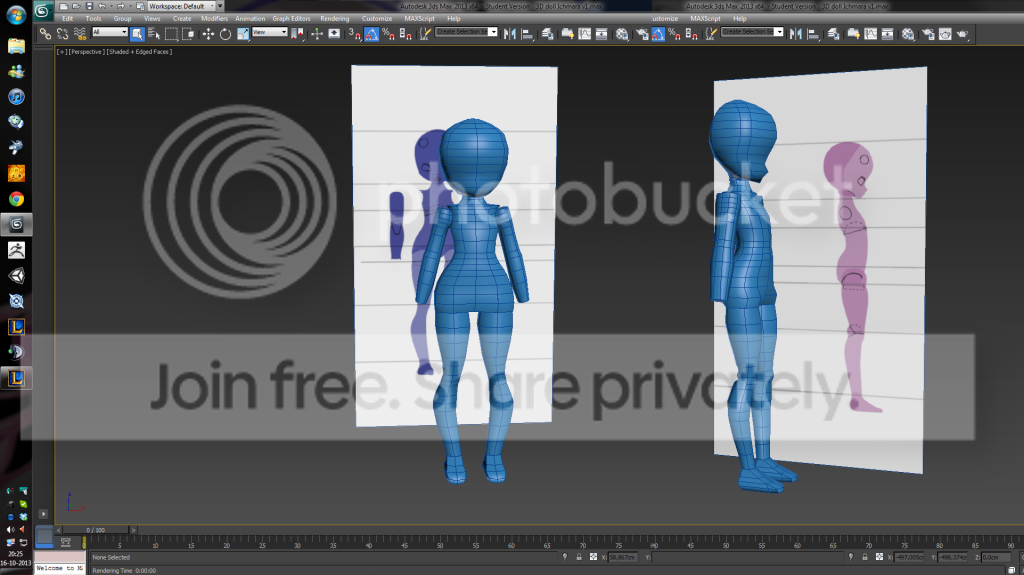Viewport: 1024px width, 575px height.
Task: Open the Unity taskbar icon
Action: pos(16,276)
